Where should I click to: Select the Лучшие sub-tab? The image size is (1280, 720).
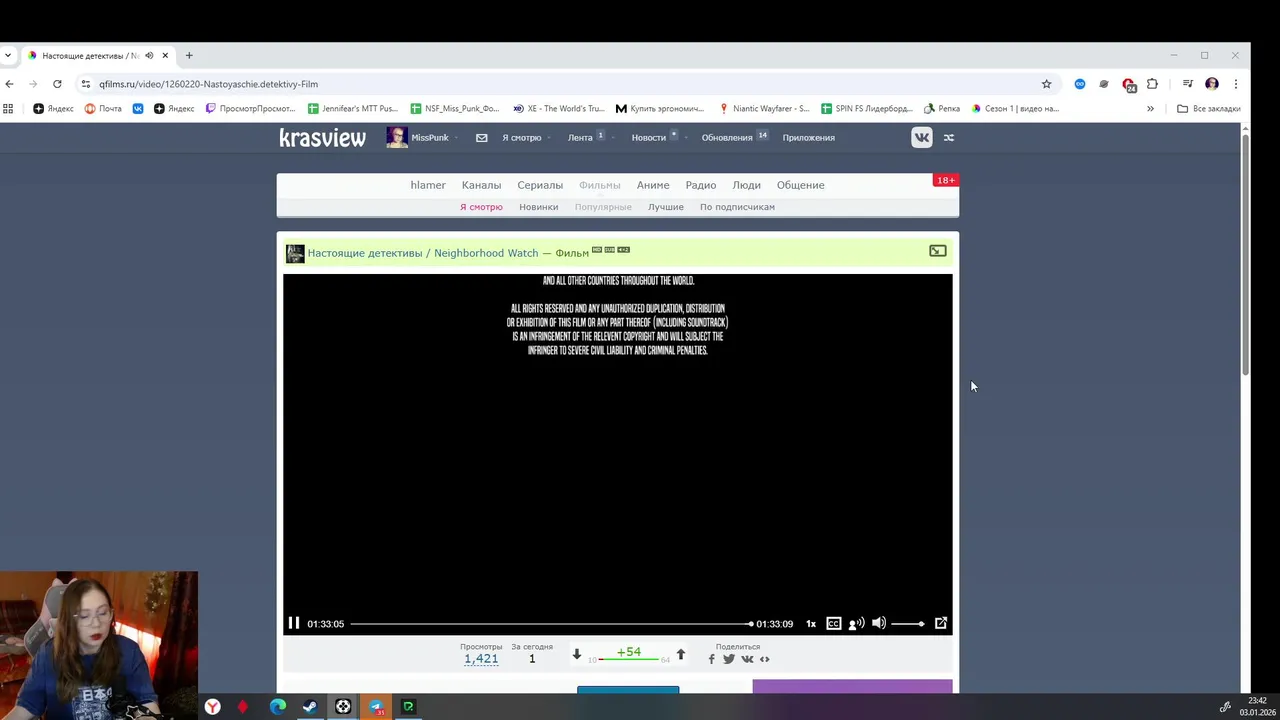click(x=665, y=207)
